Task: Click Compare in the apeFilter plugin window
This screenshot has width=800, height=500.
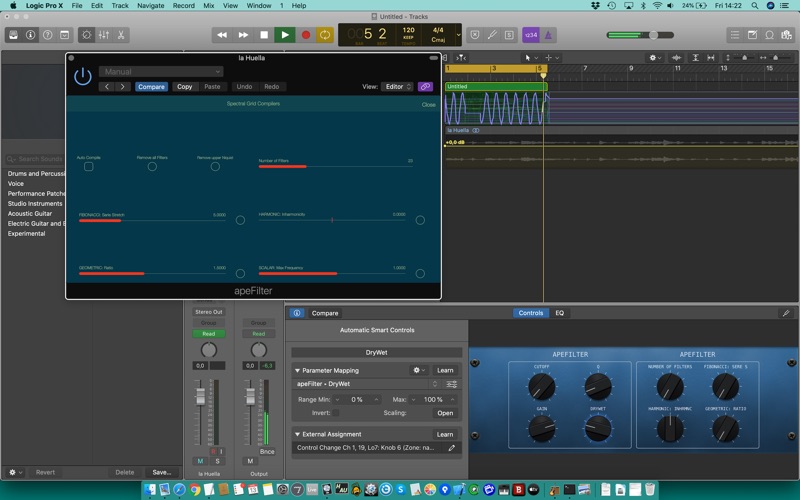Action: click(152, 87)
